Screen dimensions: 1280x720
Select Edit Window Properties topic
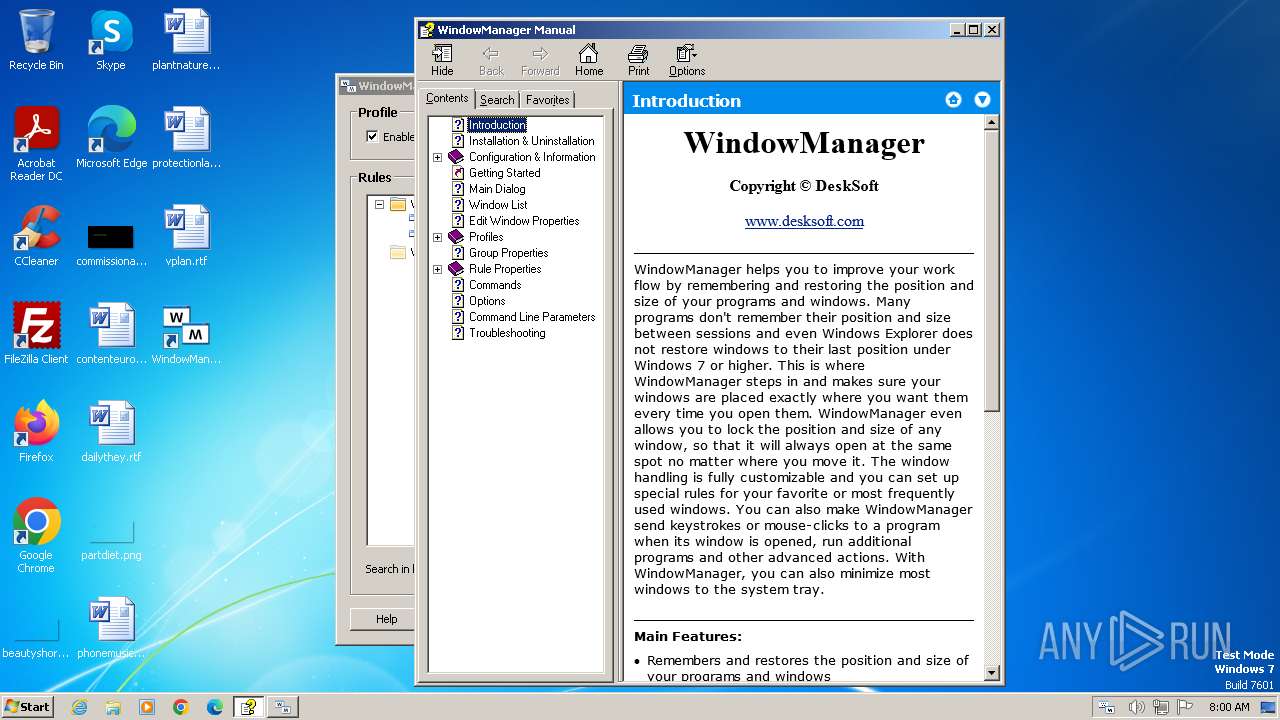(x=524, y=221)
